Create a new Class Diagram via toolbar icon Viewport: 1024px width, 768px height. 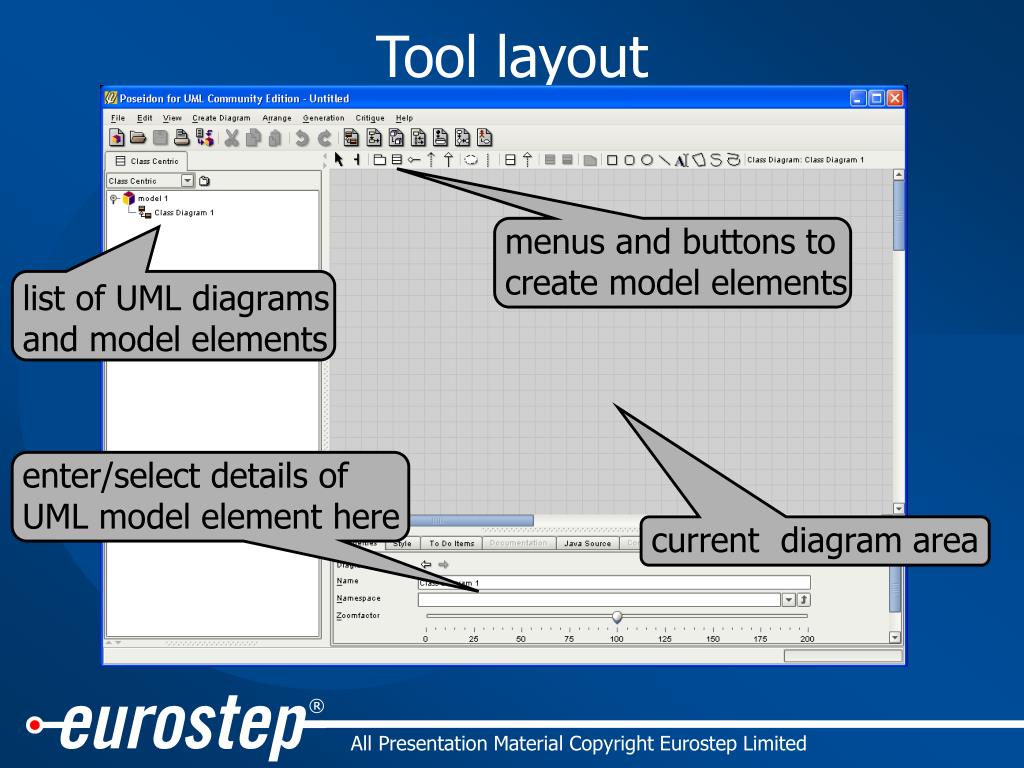[351, 137]
